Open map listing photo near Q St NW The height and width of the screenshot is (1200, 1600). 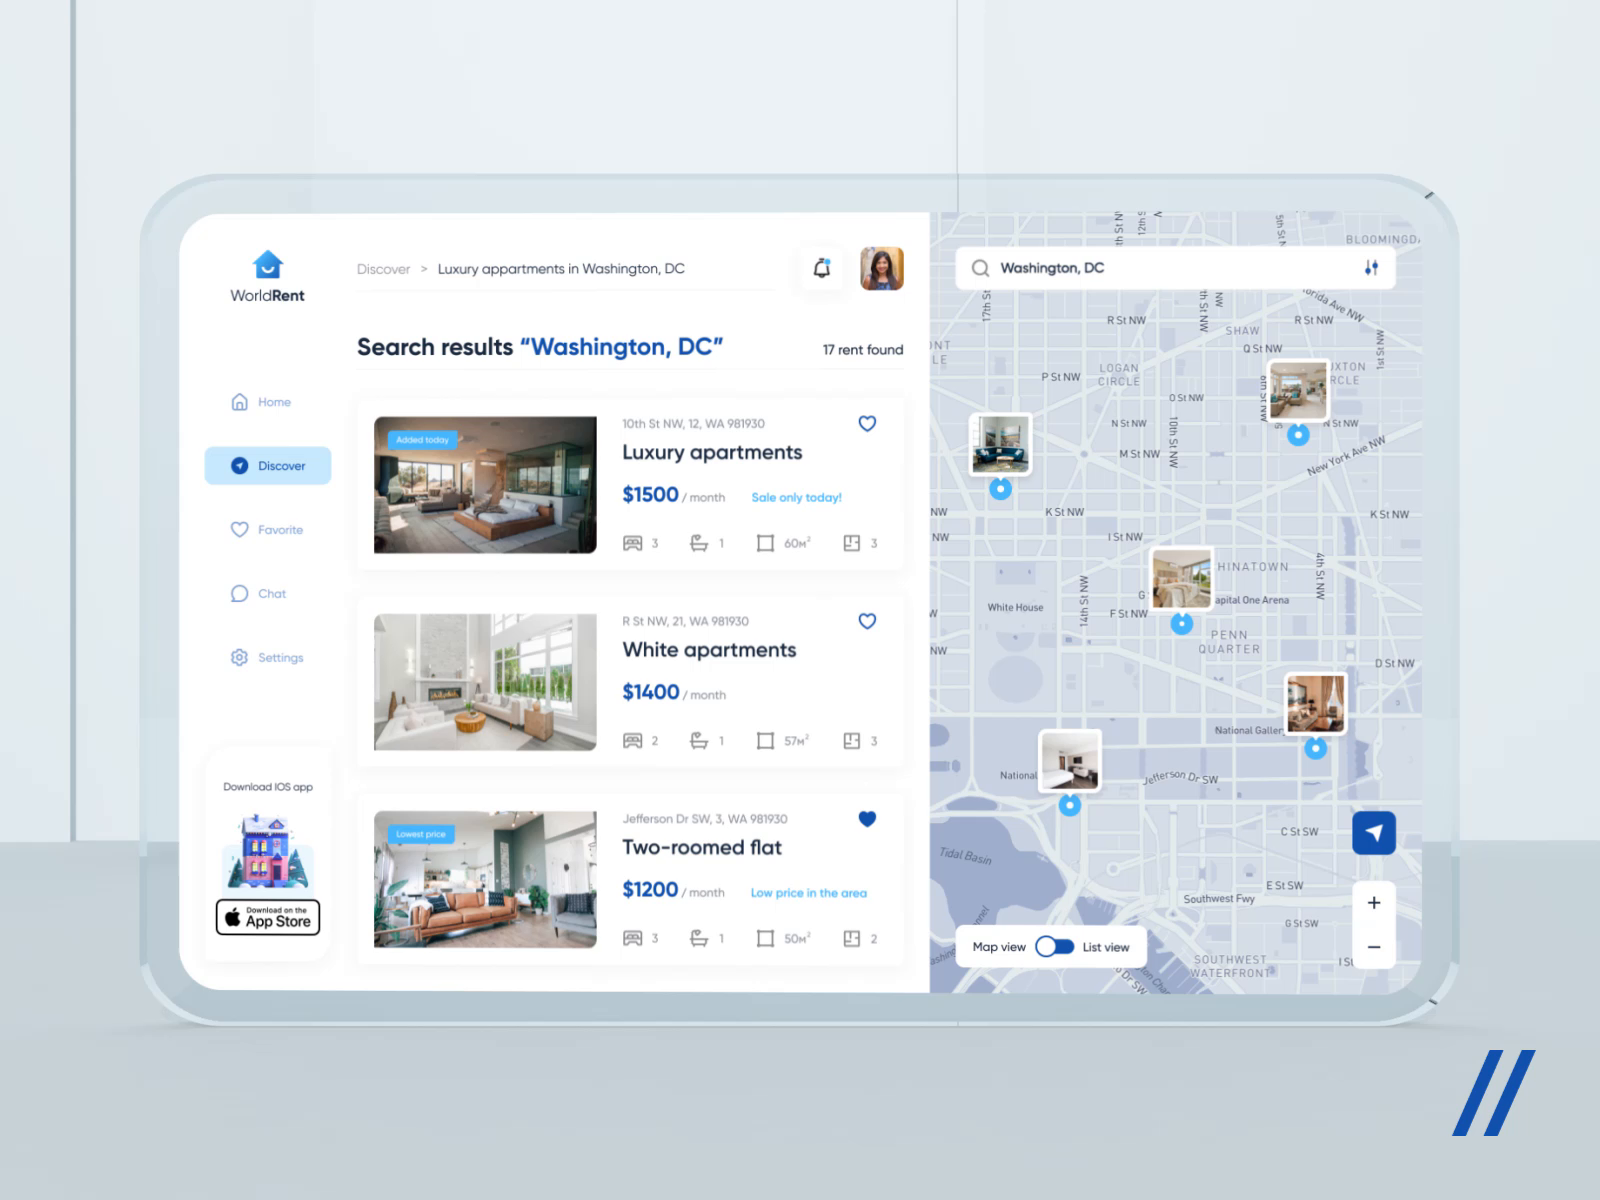(x=1298, y=391)
